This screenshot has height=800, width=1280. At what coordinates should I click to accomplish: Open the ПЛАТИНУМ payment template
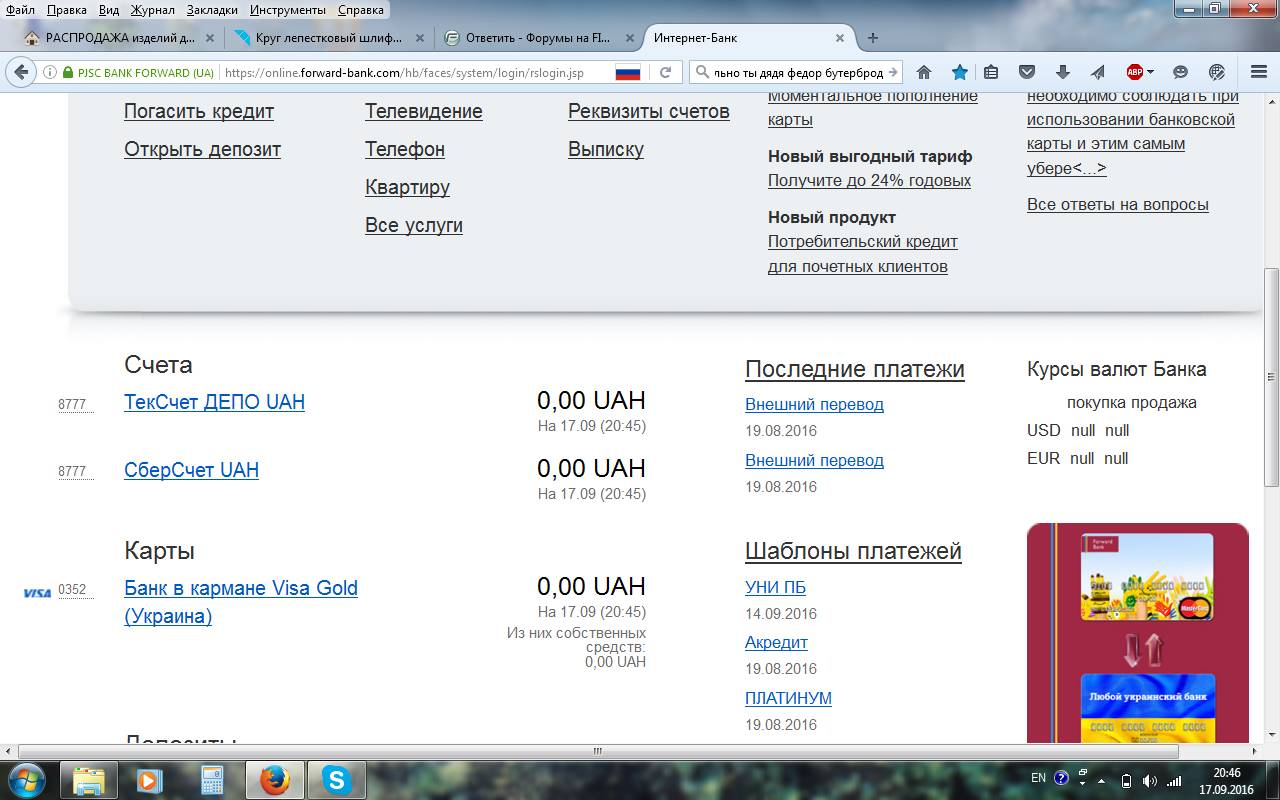click(x=788, y=698)
